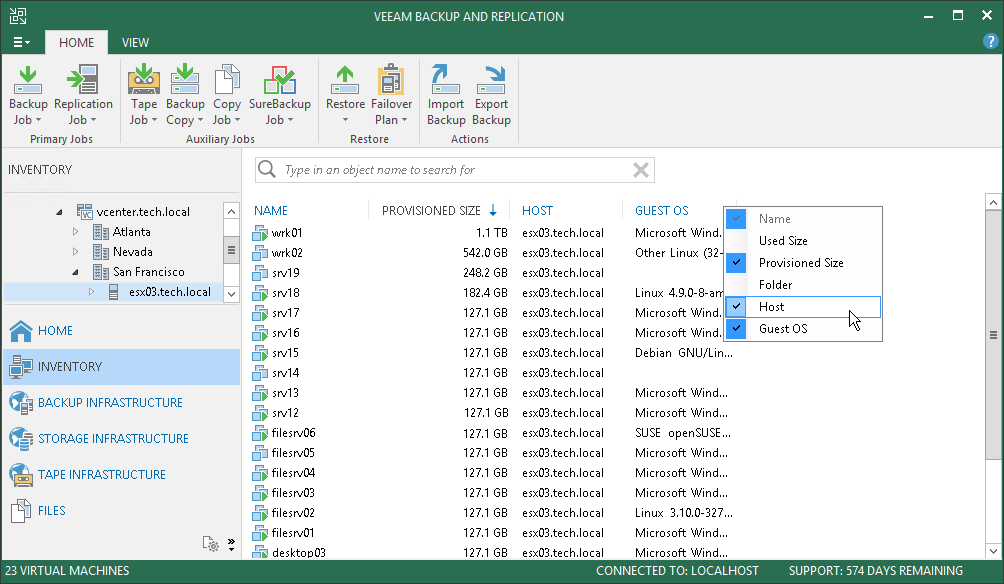Uncheck the Host column option
Viewport: 1004px width, 584px height.
tap(737, 307)
